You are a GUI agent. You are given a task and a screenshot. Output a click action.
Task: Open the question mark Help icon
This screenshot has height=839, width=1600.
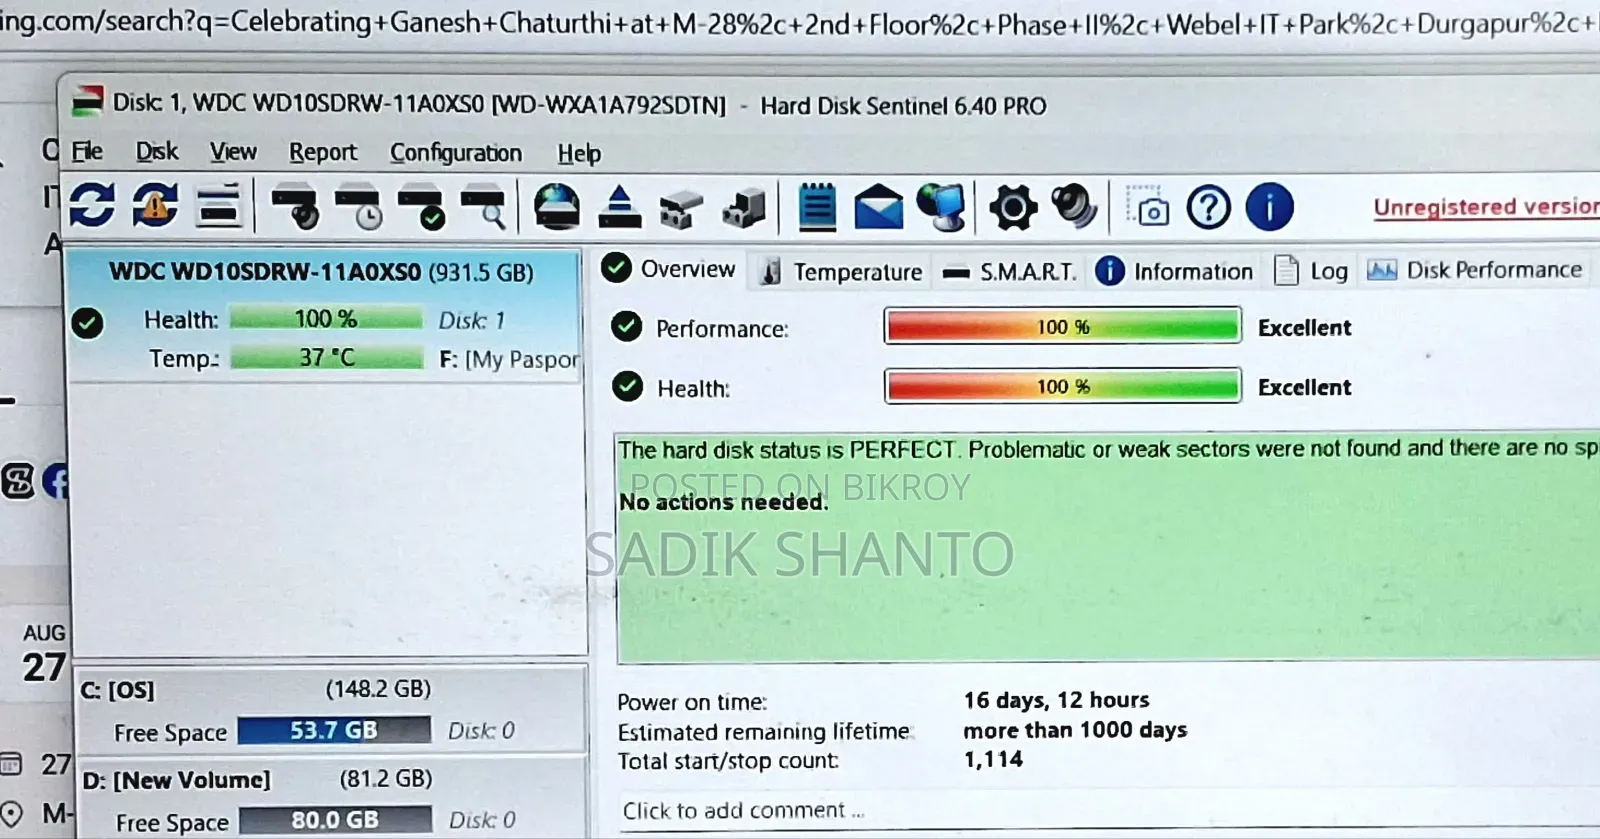(1209, 208)
